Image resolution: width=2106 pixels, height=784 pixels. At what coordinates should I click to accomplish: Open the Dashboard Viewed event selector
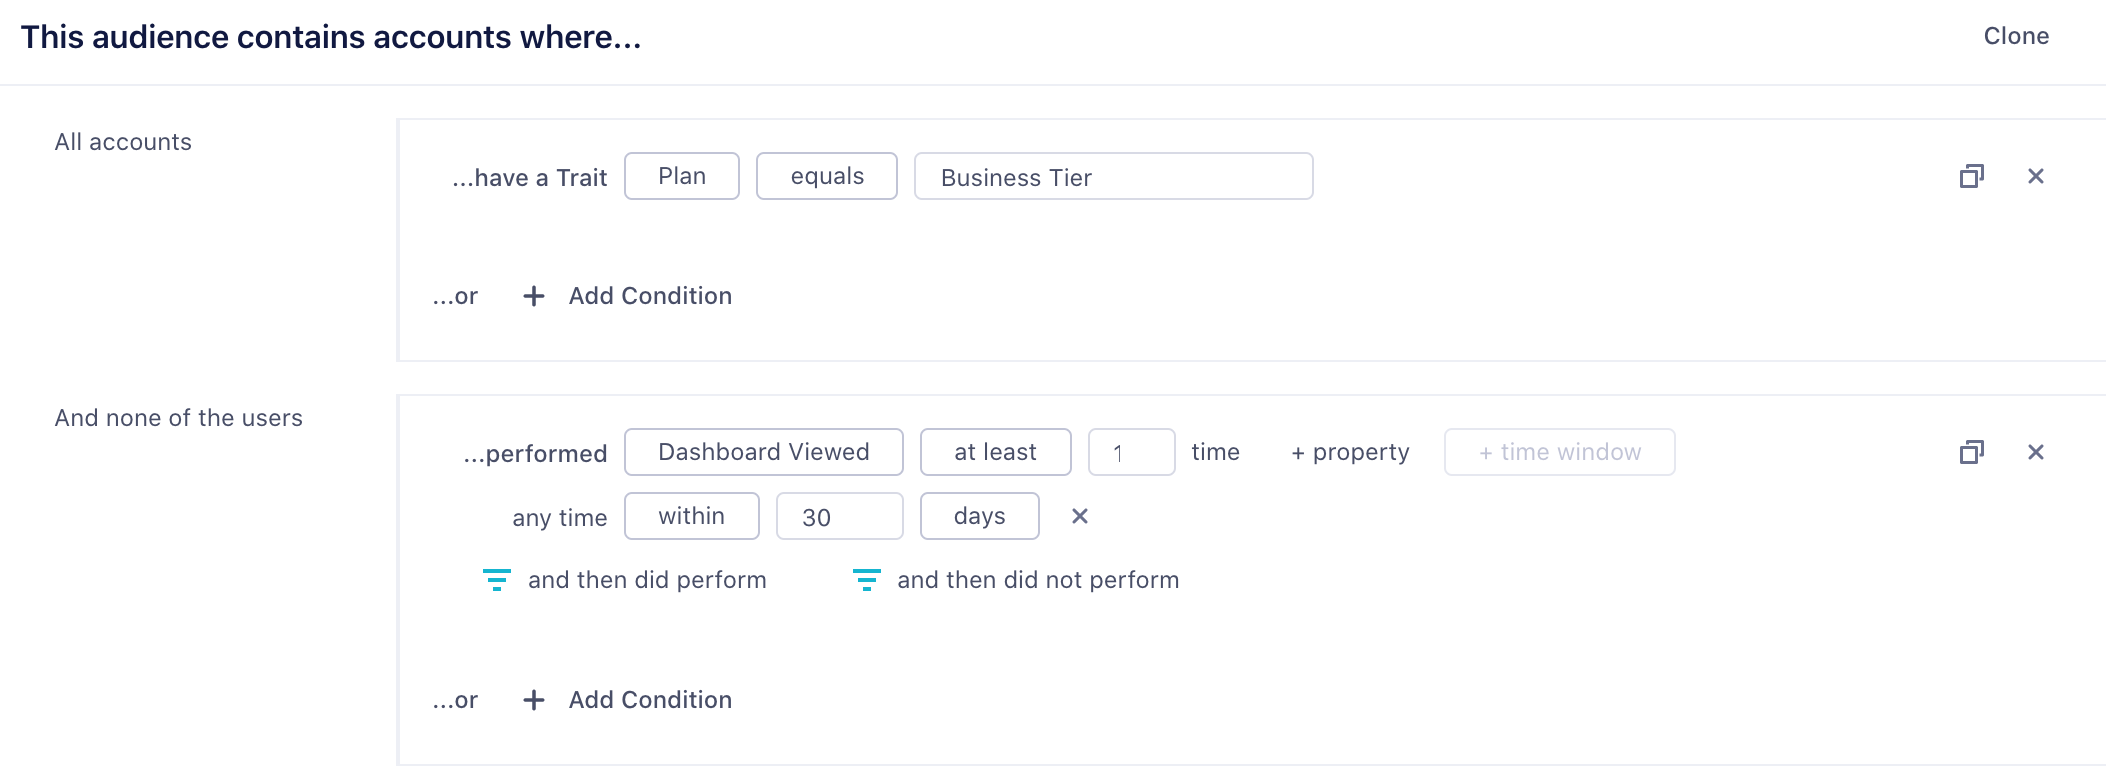click(764, 453)
